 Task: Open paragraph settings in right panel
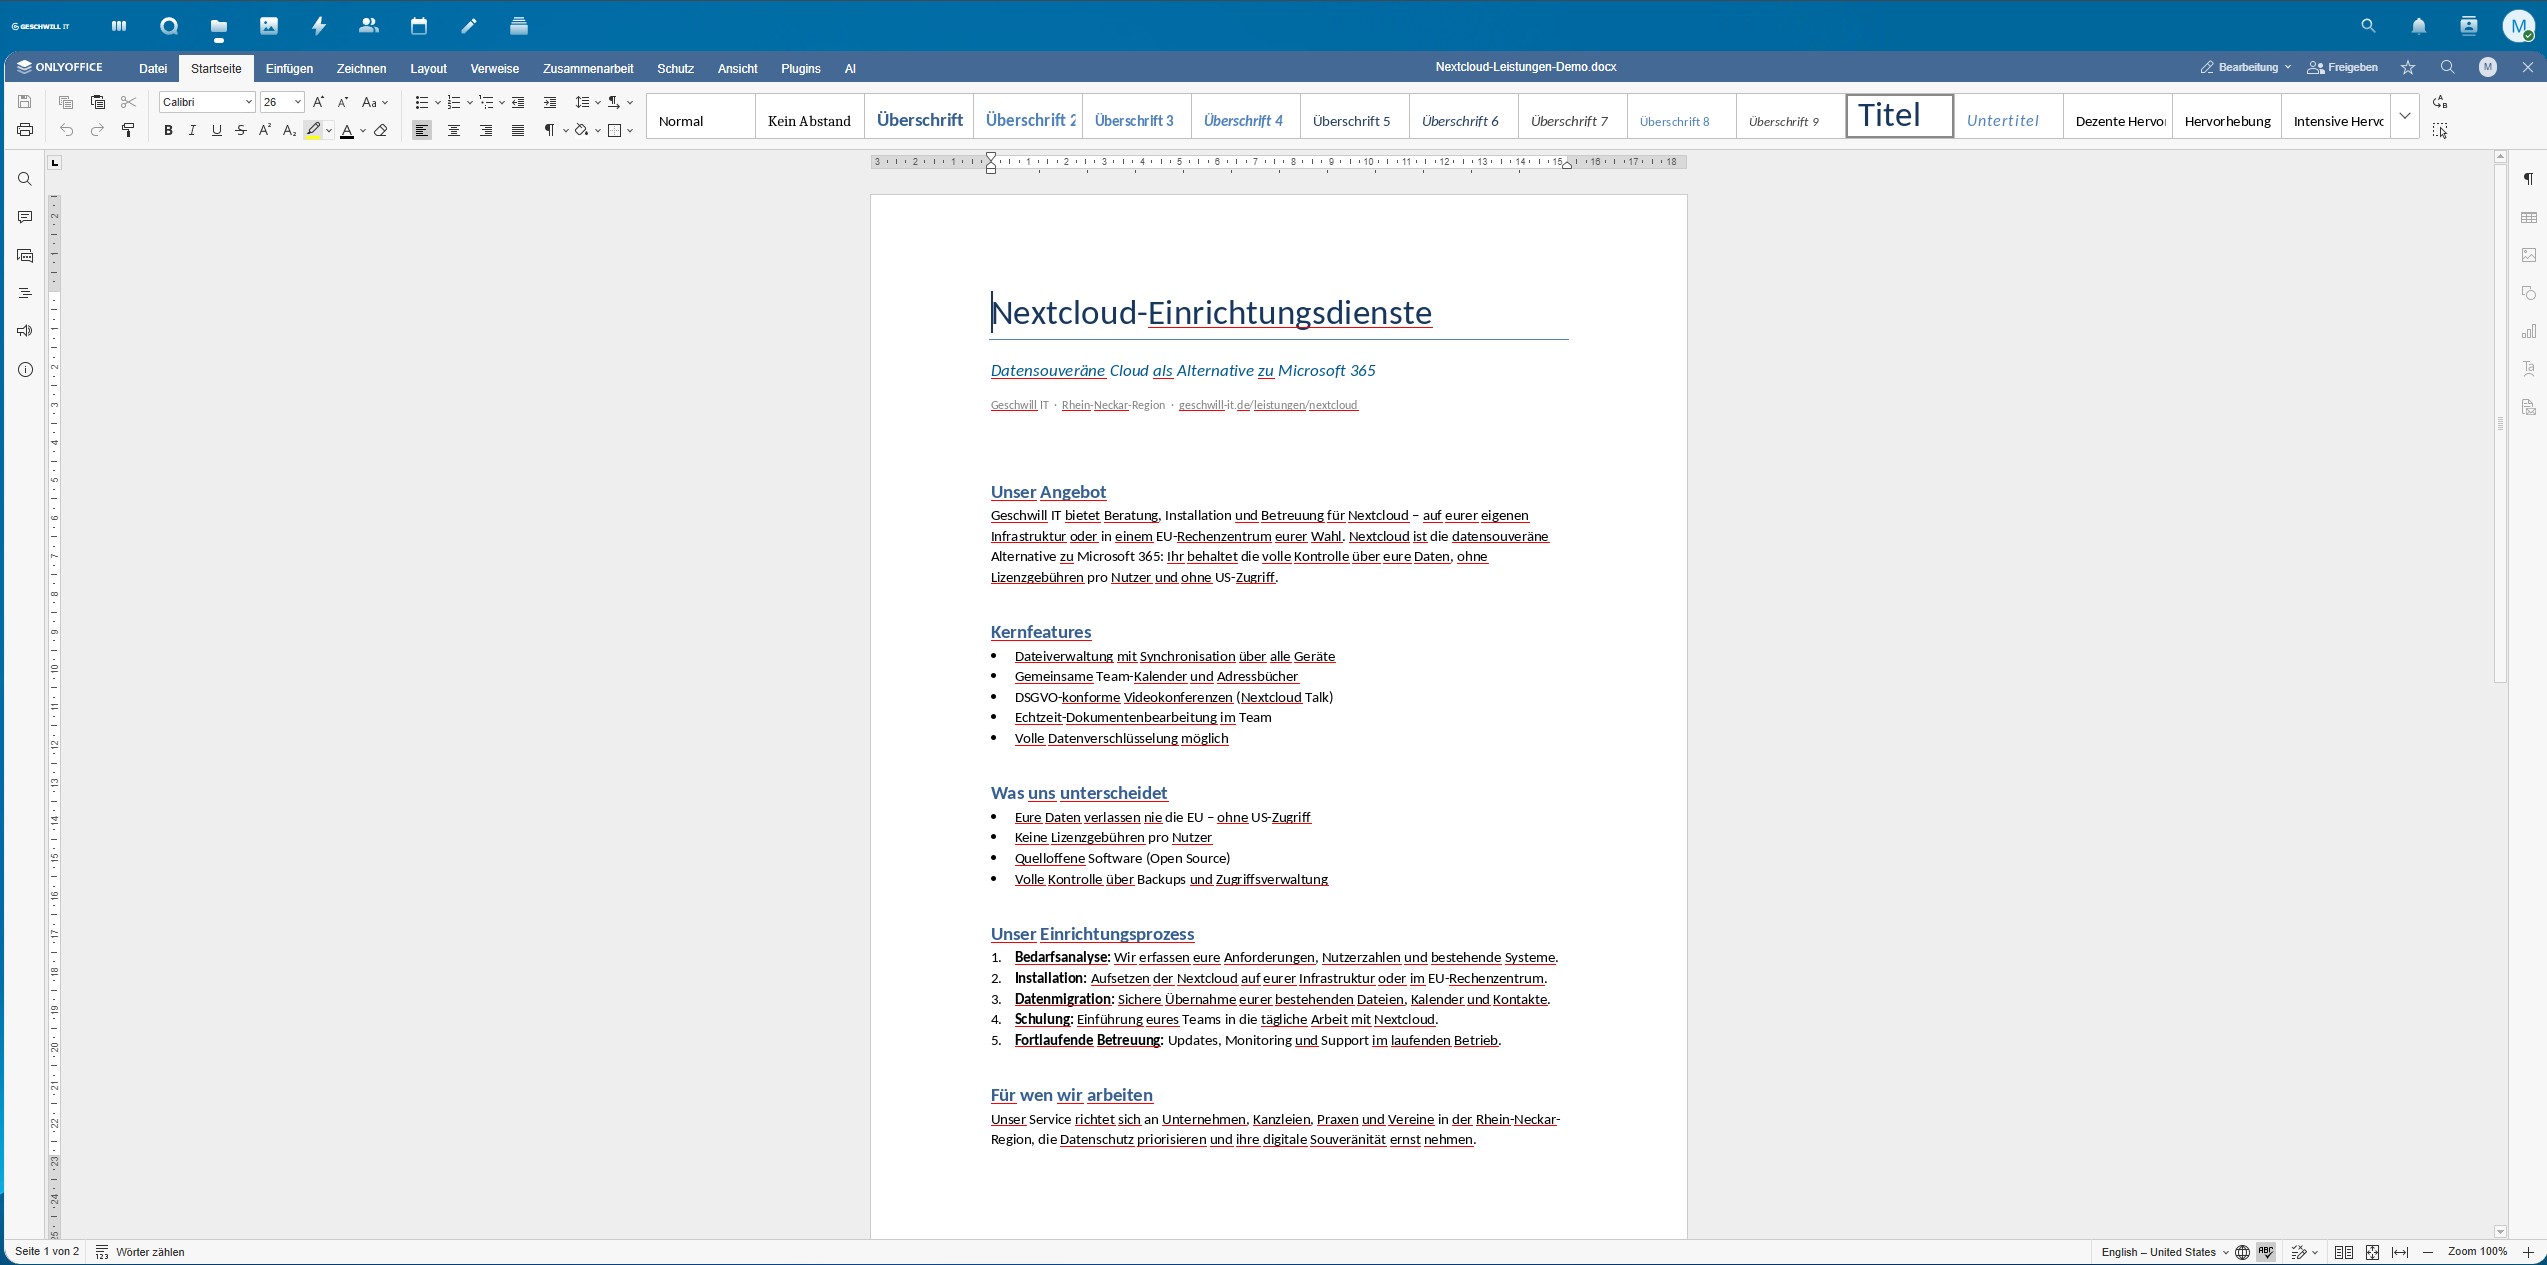[x=2528, y=179]
